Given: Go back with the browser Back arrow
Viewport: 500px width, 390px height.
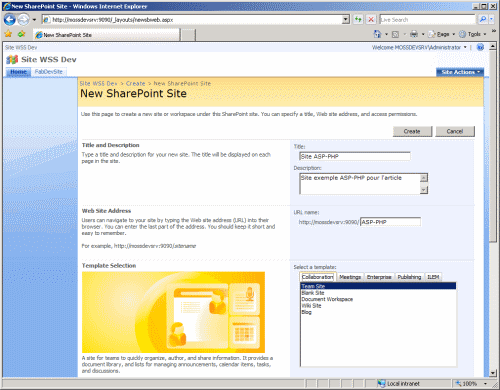Looking at the screenshot, I should [x=10, y=20].
